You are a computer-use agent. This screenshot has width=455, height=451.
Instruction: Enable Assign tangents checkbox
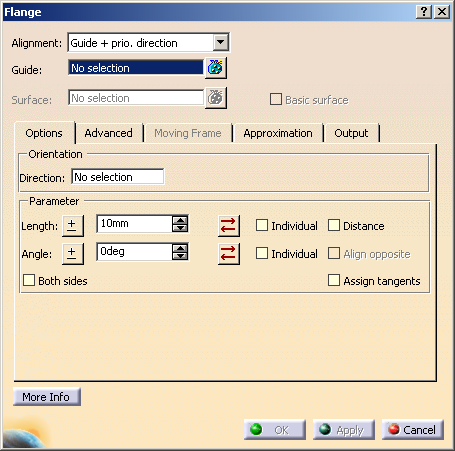[334, 280]
